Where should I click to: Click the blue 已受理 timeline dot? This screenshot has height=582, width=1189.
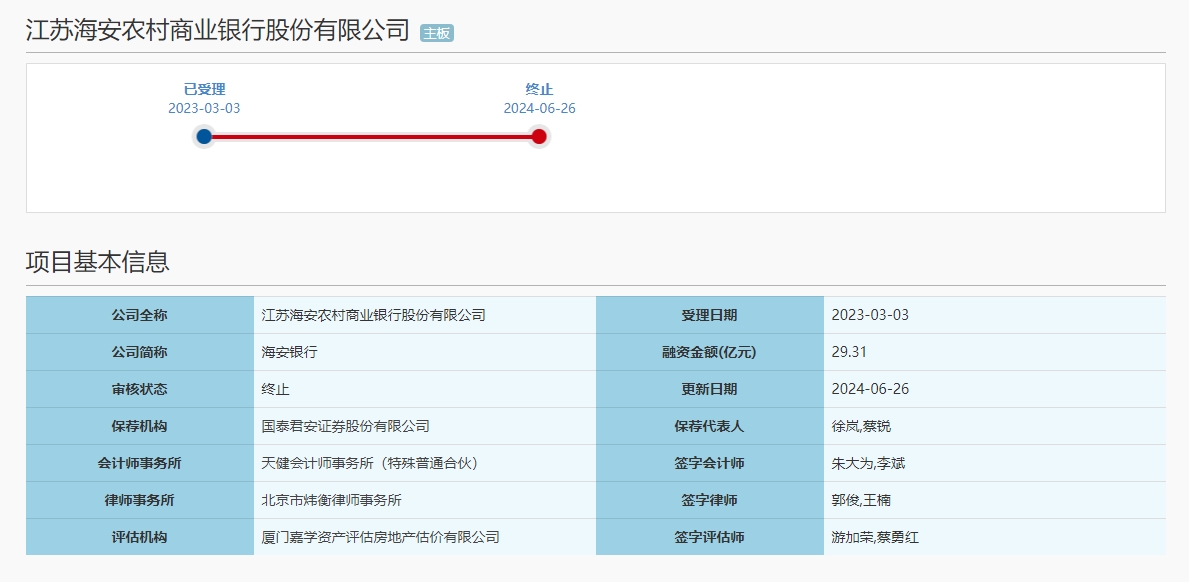(204, 136)
